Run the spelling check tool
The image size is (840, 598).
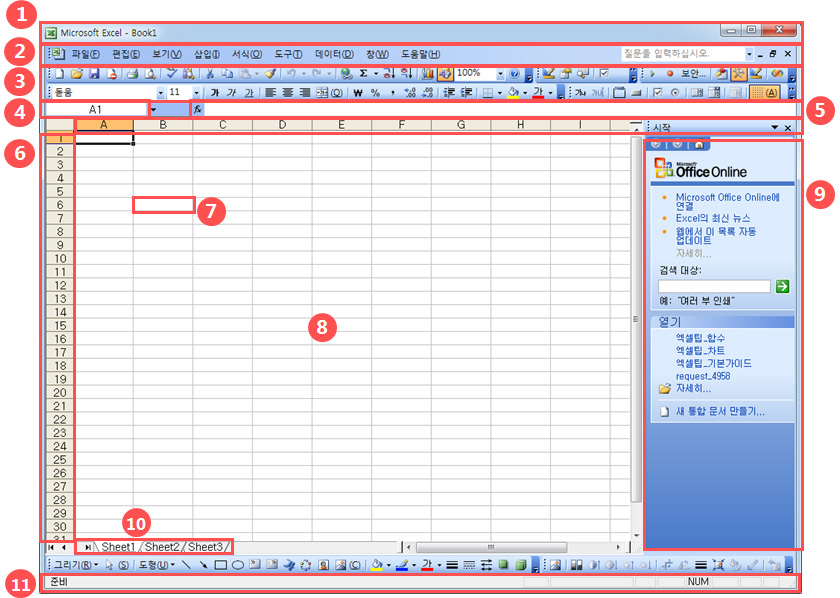point(171,74)
